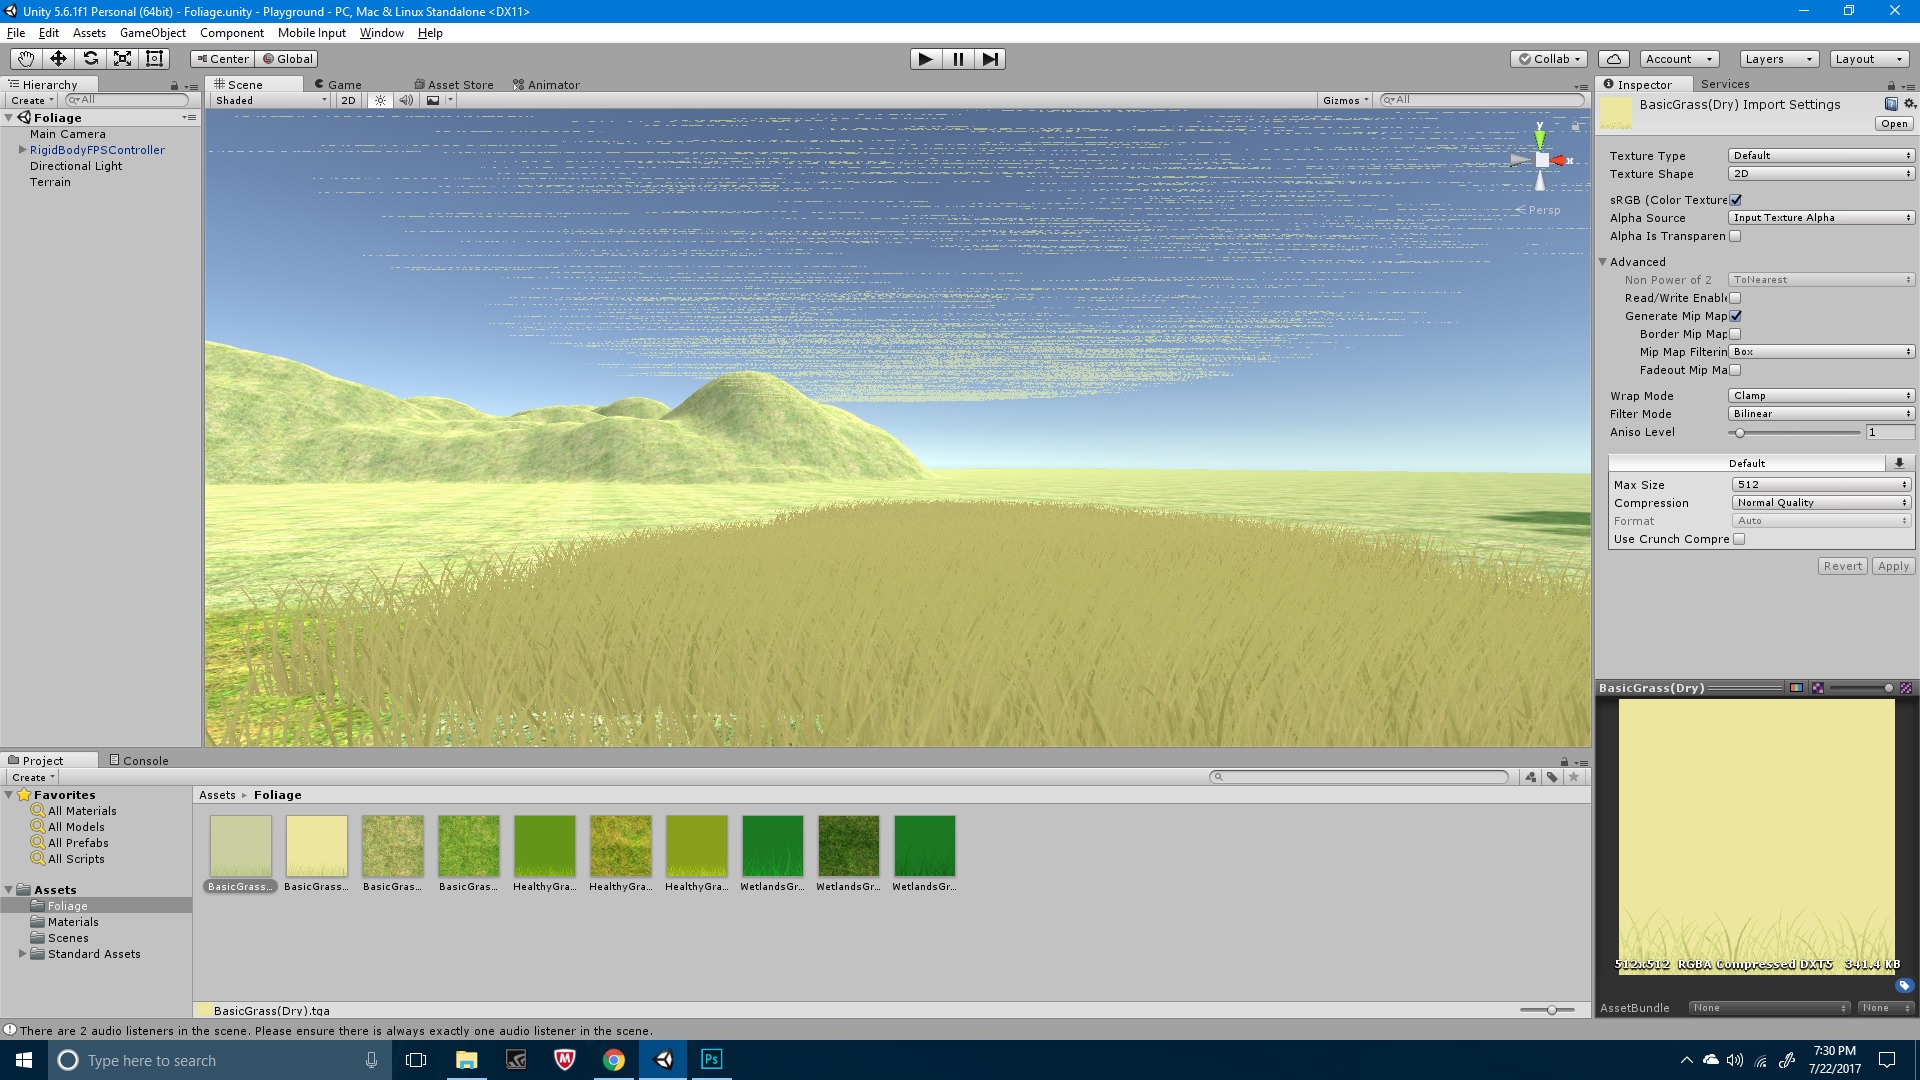Select the Rect transform tool
Viewport: 1920px width, 1080px height.
coord(154,59)
